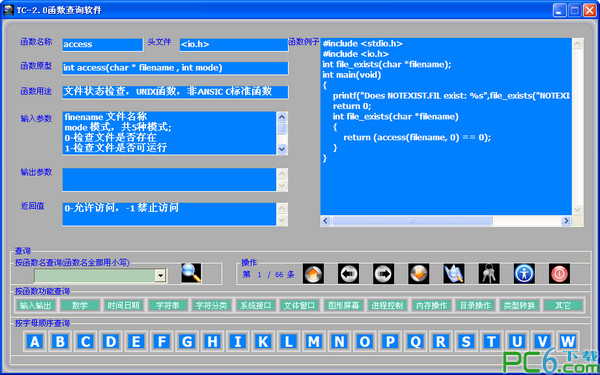Filter by 字符串 function category
The height and width of the screenshot is (375, 600).
coord(168,305)
